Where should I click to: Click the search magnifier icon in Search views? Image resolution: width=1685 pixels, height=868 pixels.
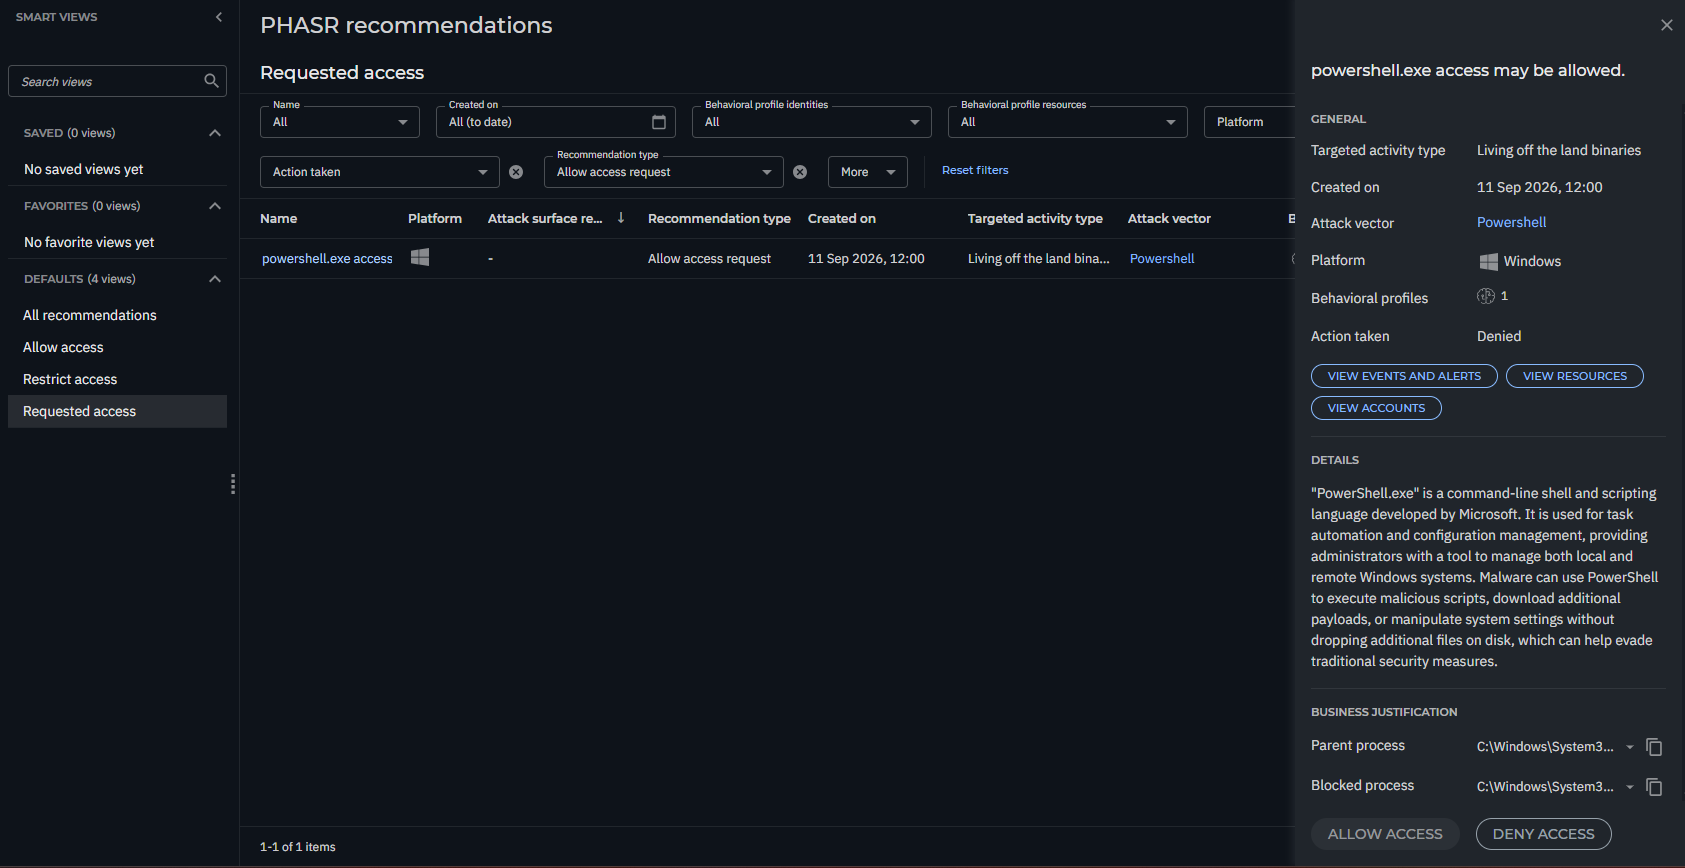pos(211,81)
